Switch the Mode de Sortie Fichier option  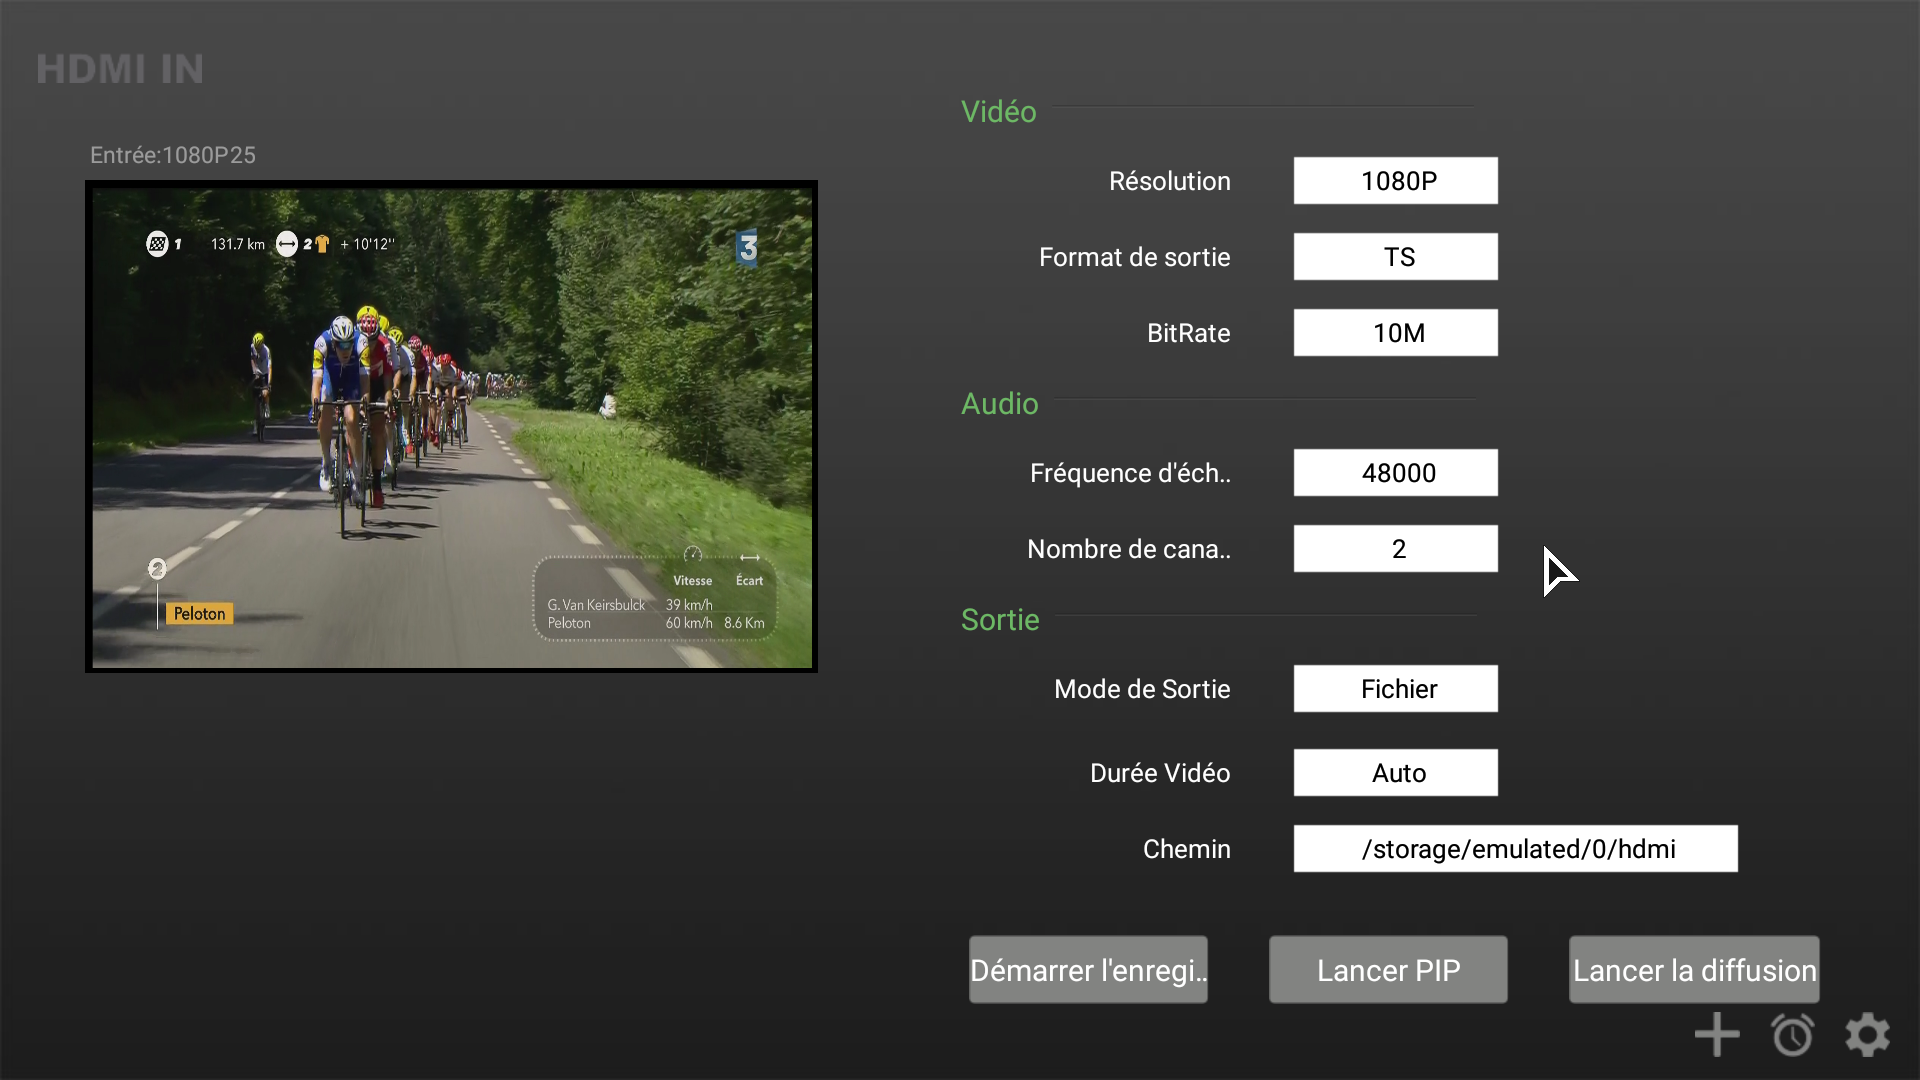1395,689
